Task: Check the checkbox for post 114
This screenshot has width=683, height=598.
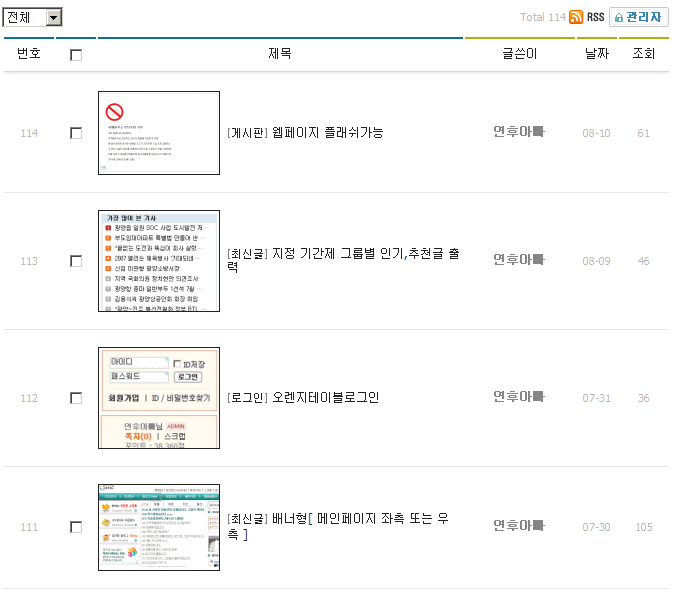Action: click(x=76, y=133)
